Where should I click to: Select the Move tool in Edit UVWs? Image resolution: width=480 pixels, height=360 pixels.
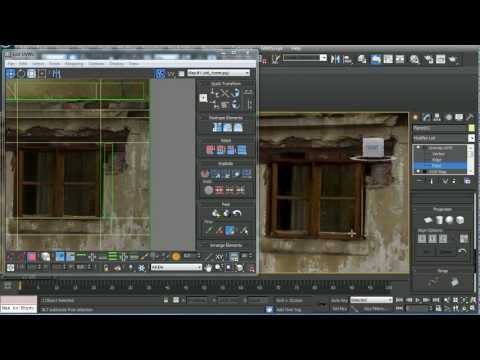click(11, 74)
